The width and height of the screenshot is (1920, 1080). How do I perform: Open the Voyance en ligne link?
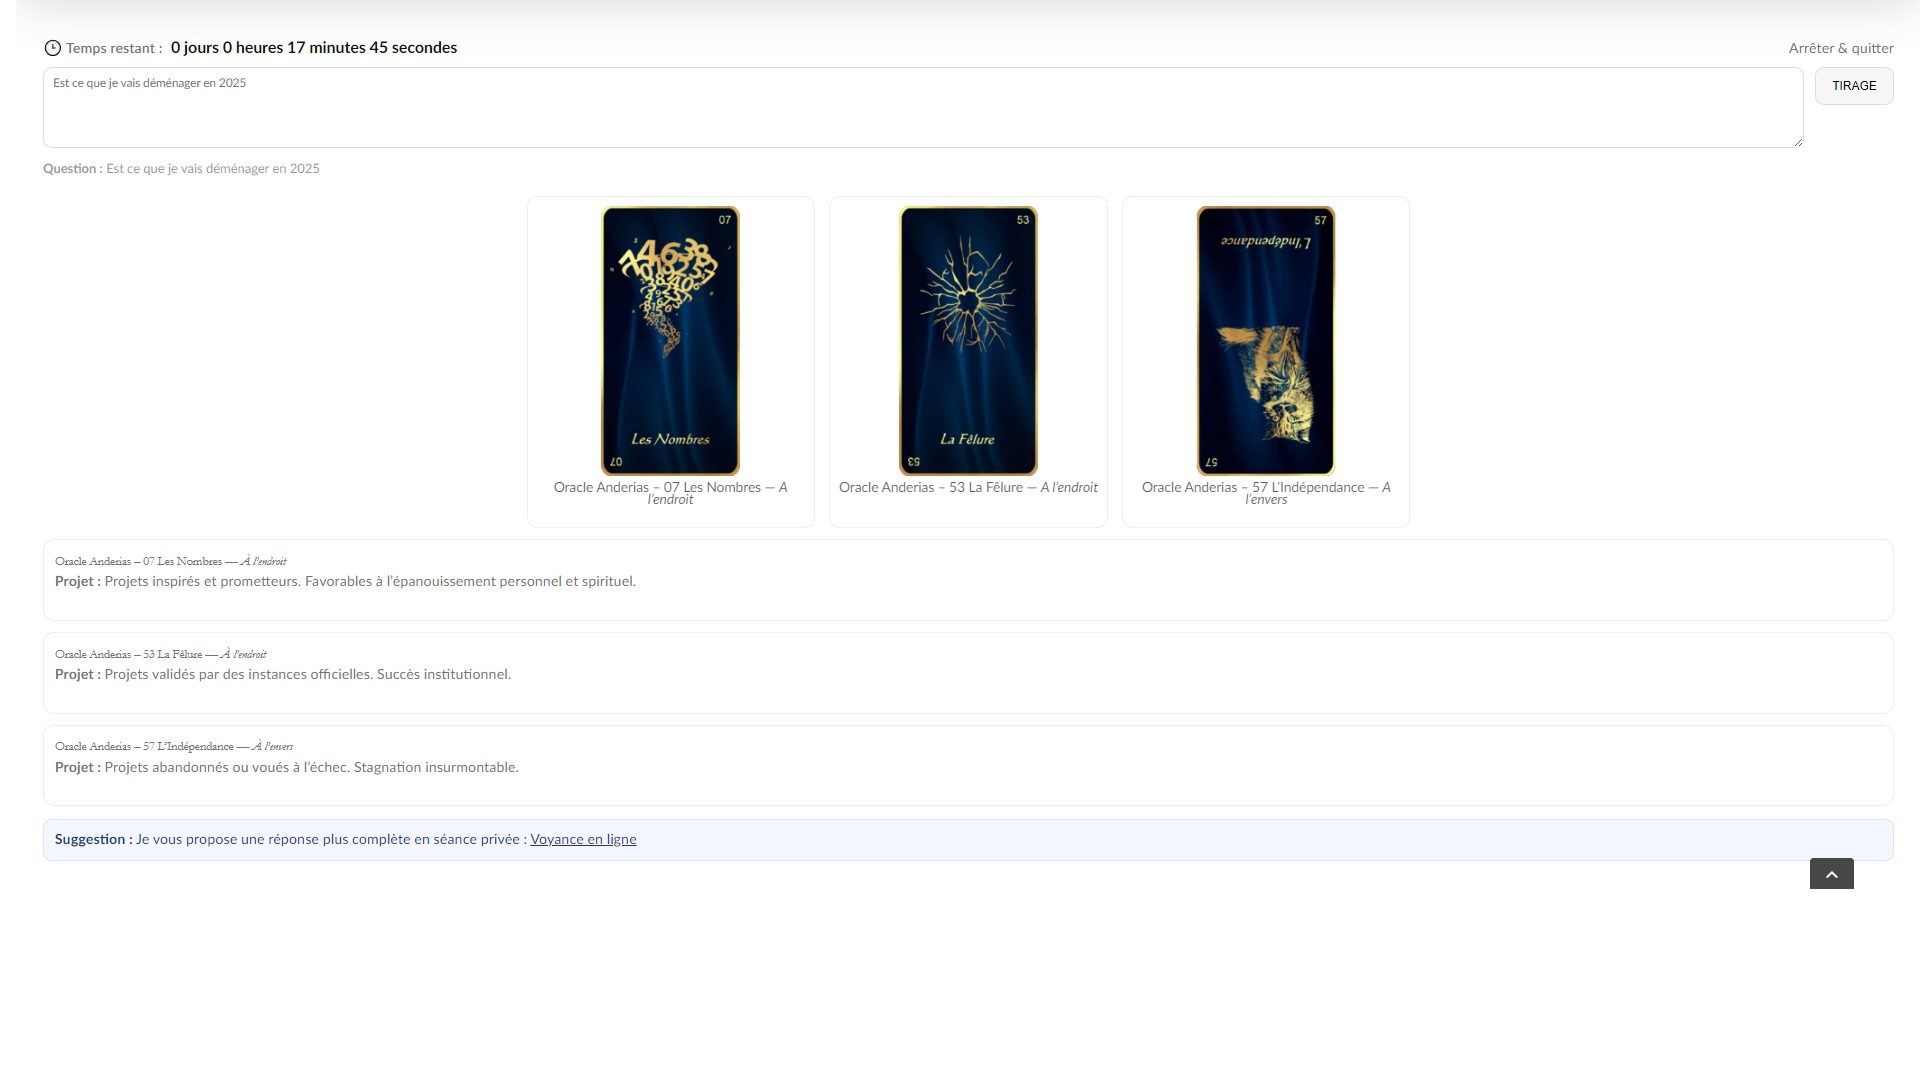[x=583, y=840]
